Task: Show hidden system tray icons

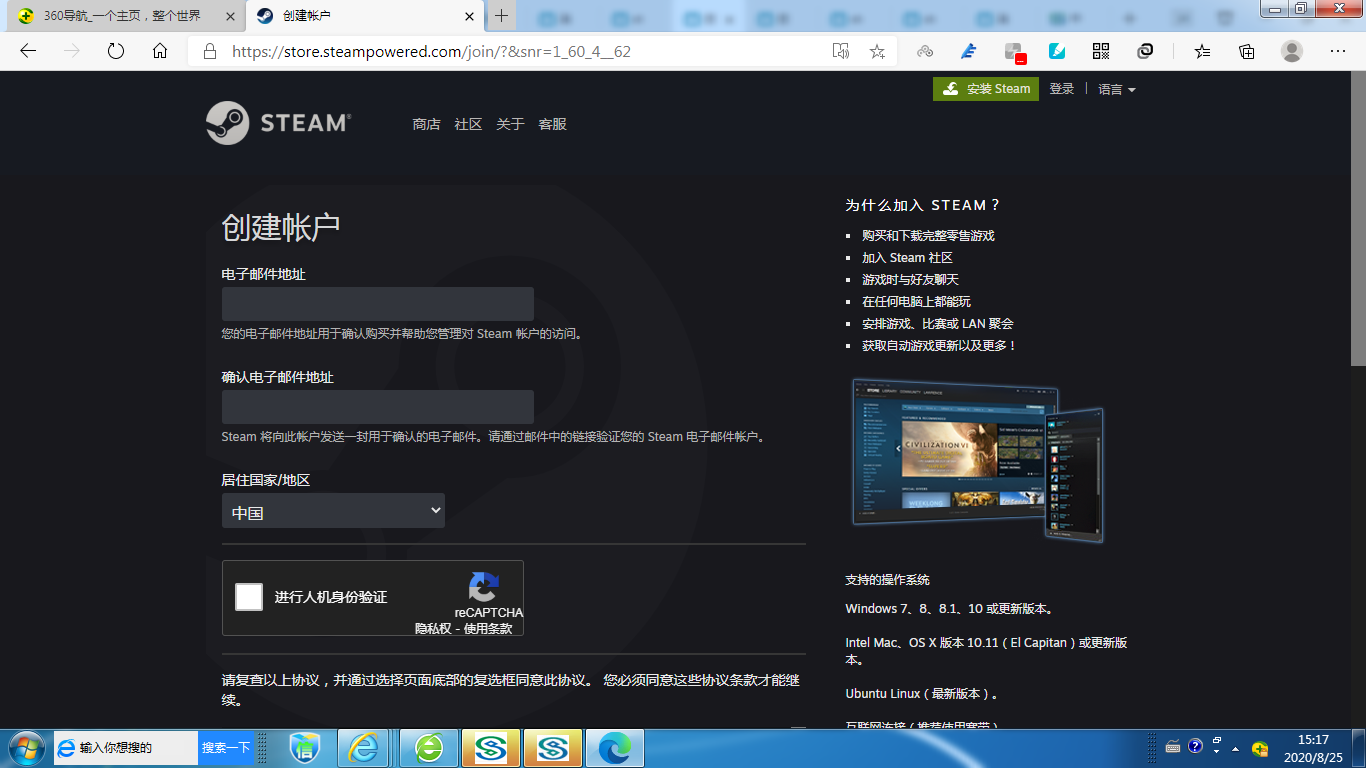Action: (x=1236, y=748)
